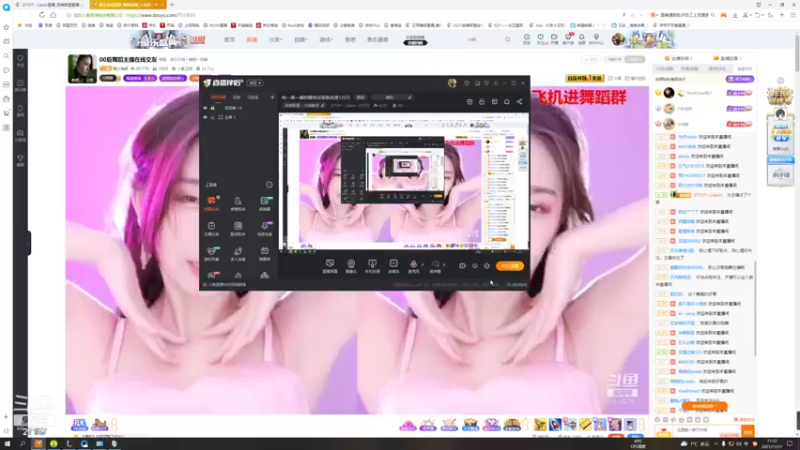Viewport: 800px width, 450px height.
Task: Open the third tool in toolbox first row
Action: (264, 203)
